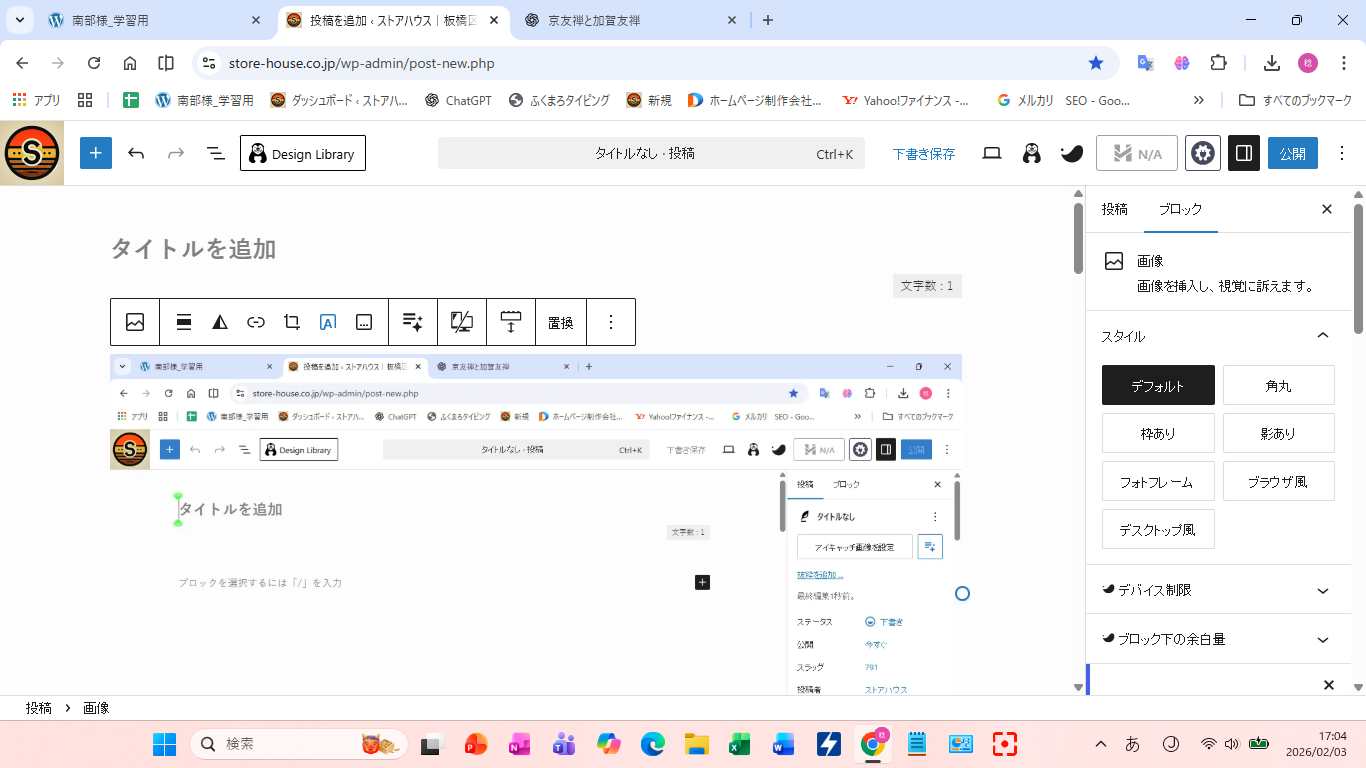This screenshot has width=1366, height=768.
Task: Collapse the スタイル section
Action: [x=1322, y=336]
